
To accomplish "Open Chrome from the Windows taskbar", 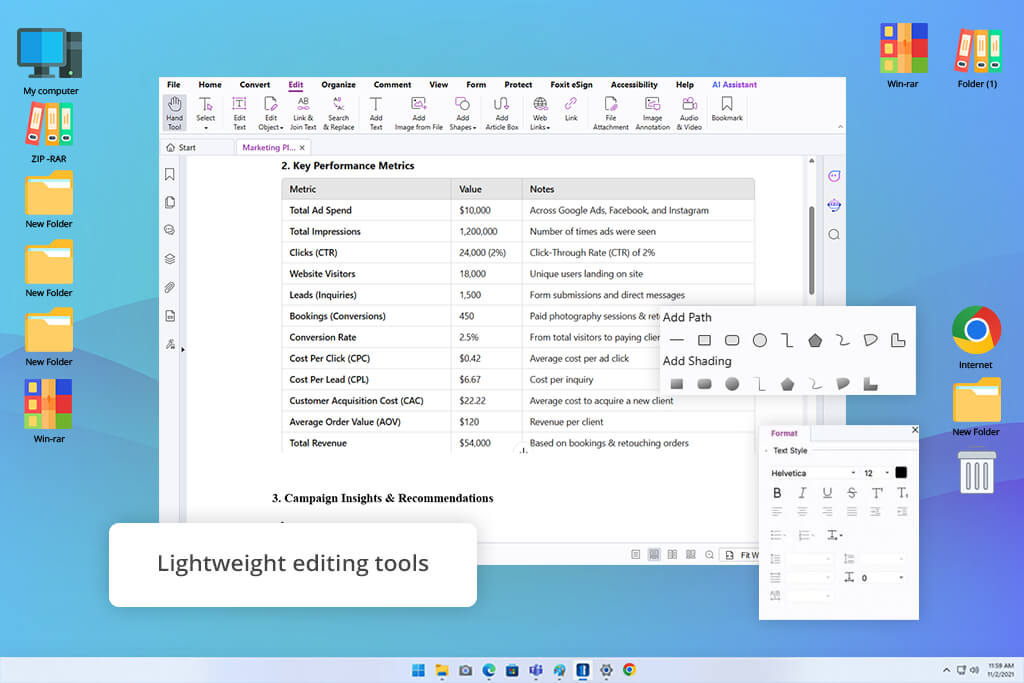I will click(x=629, y=669).
